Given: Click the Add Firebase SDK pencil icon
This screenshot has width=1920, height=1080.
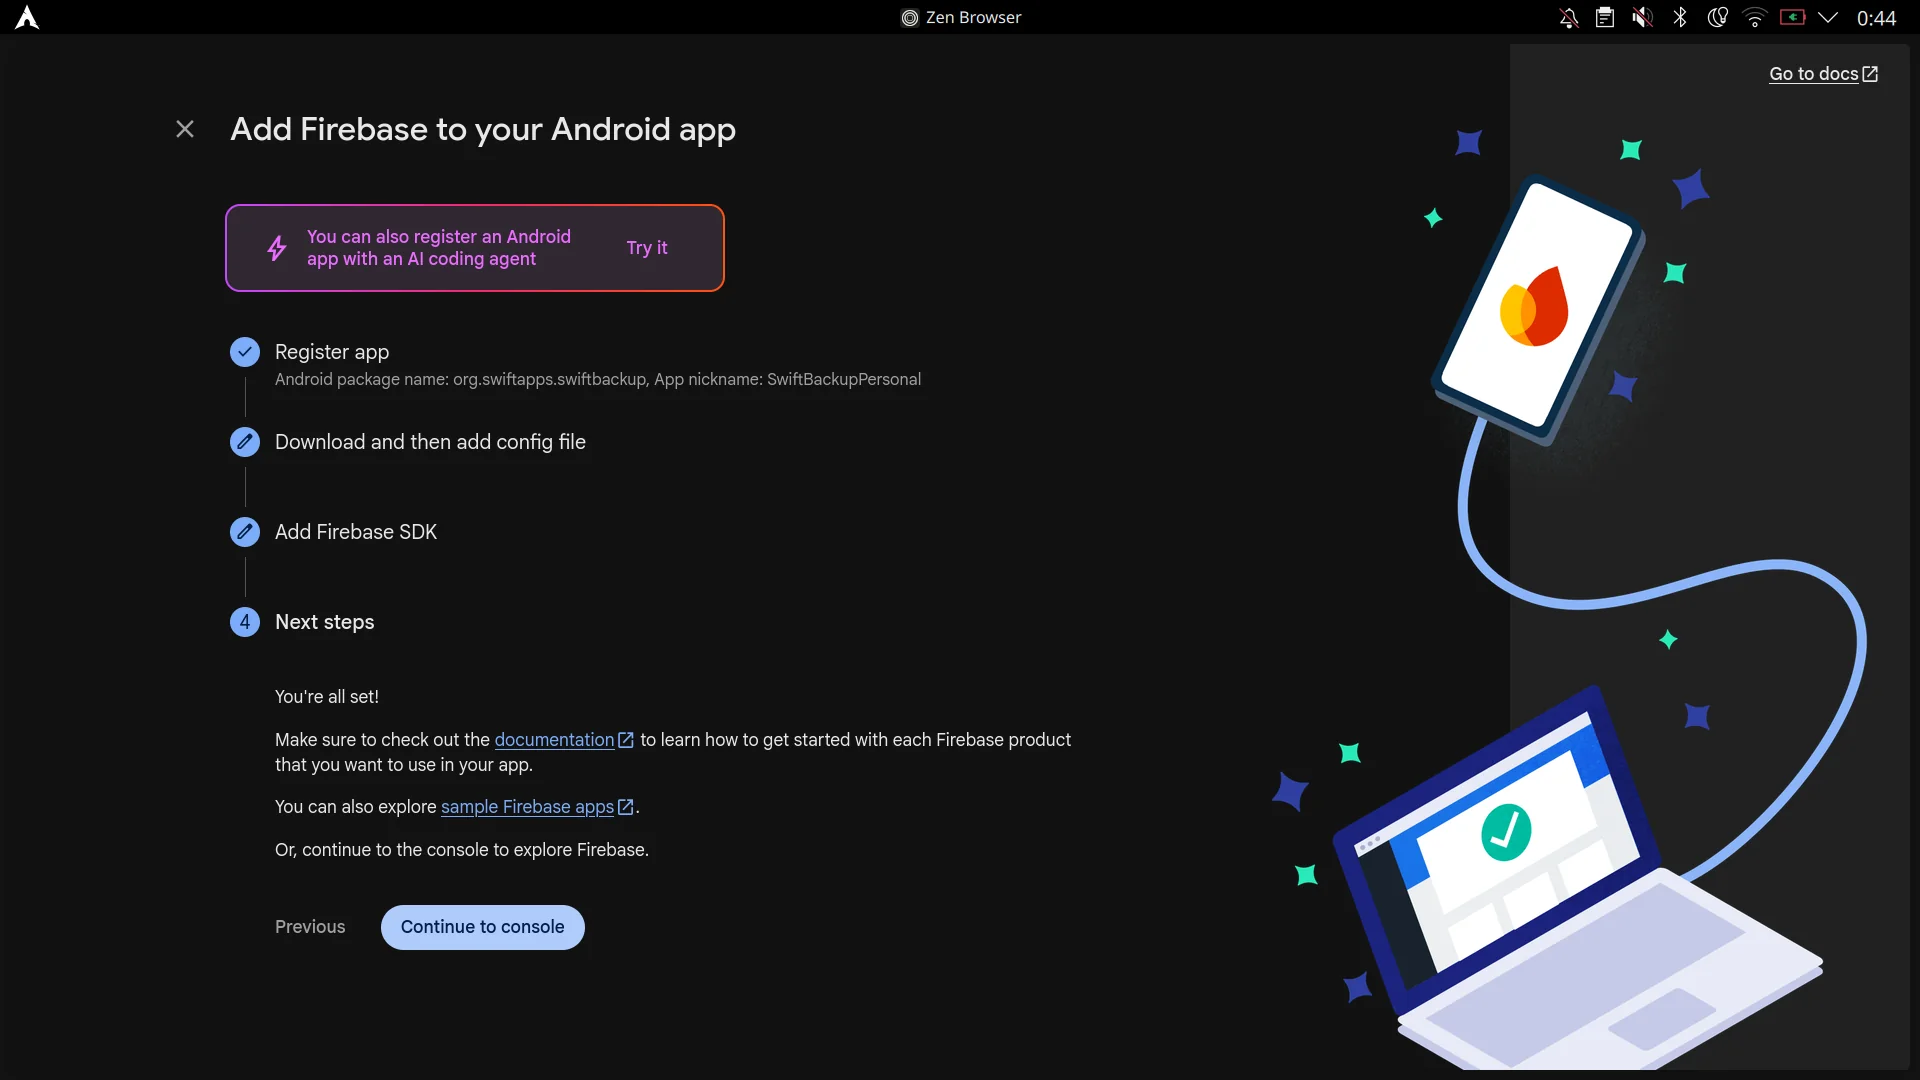Looking at the screenshot, I should pos(245,532).
